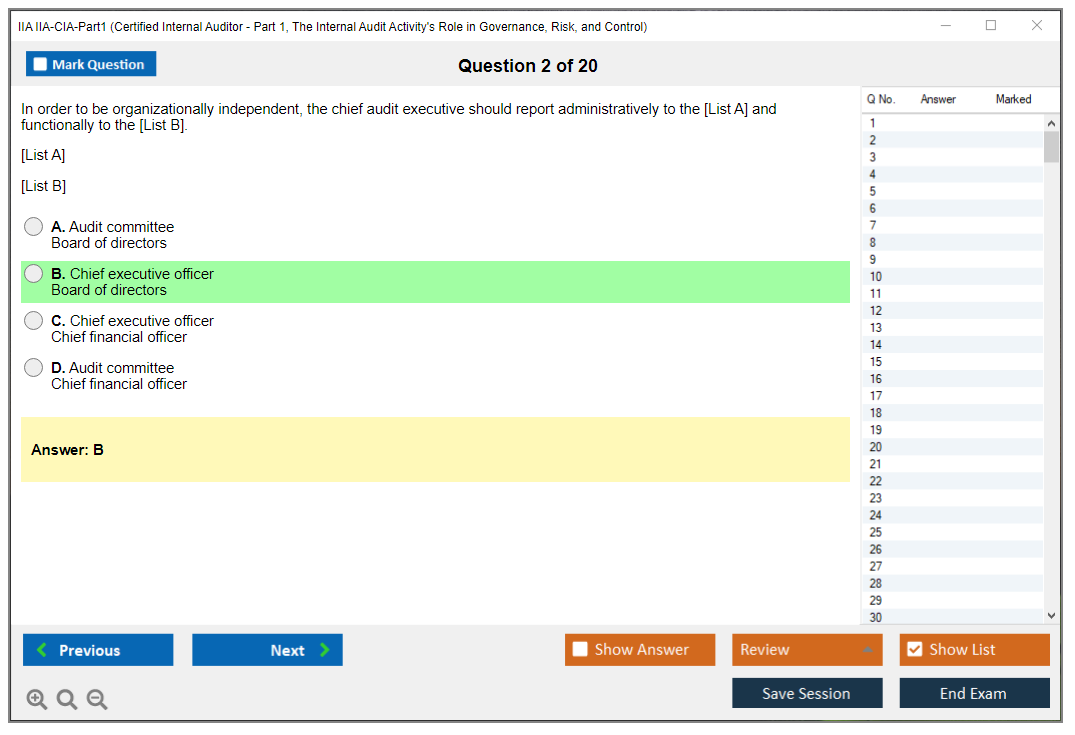The height and width of the screenshot is (735, 1075).
Task: Maximize the exam window
Action: coord(991,26)
